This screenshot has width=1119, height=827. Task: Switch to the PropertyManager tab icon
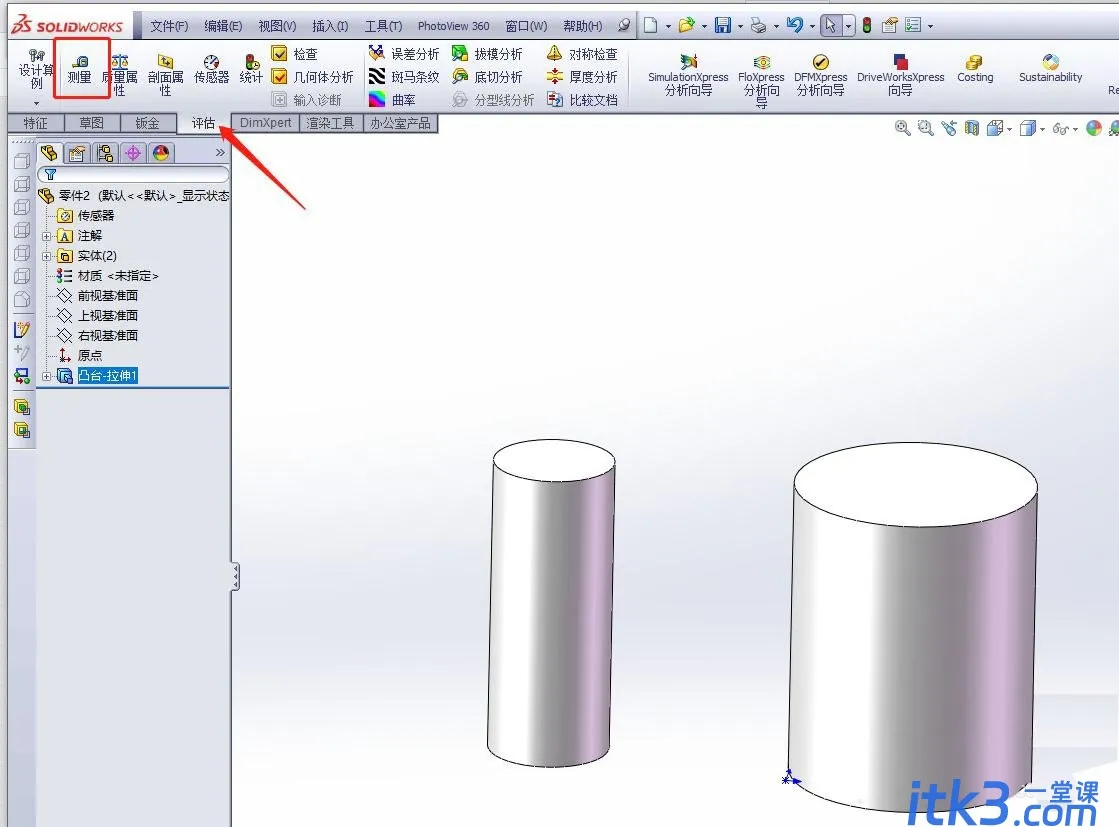(x=77, y=153)
